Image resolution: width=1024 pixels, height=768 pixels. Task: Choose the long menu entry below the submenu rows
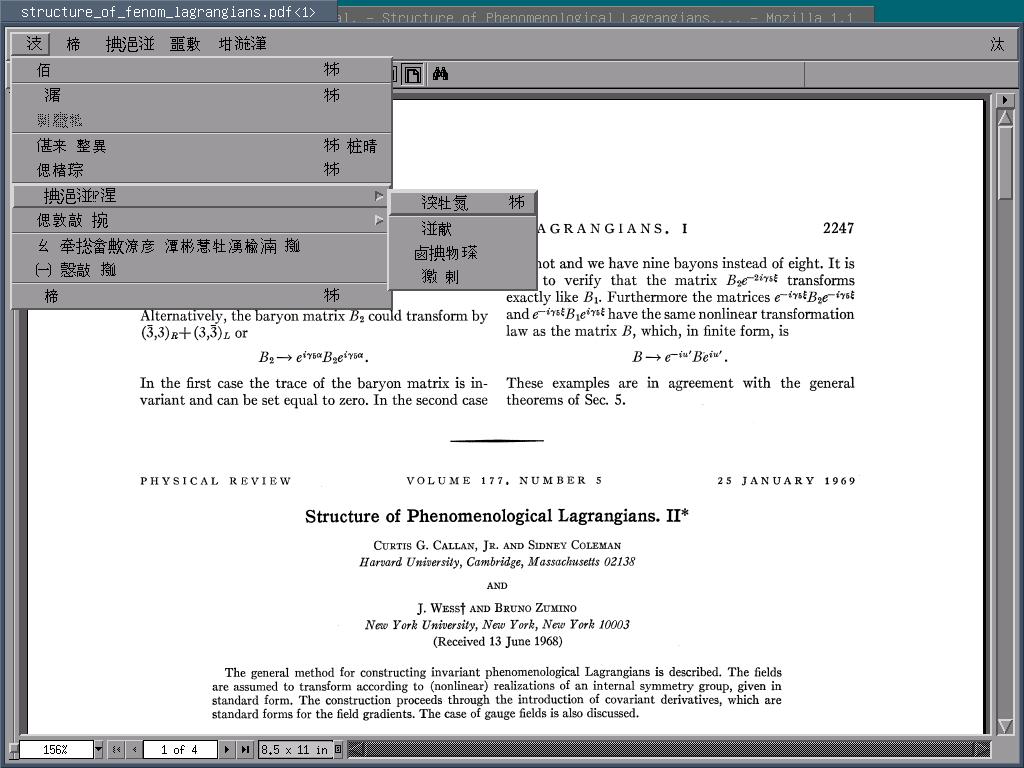[201, 246]
